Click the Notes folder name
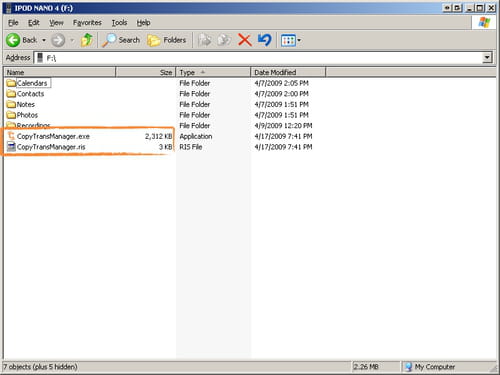The width and height of the screenshot is (500, 375). pyautogui.click(x=26, y=104)
